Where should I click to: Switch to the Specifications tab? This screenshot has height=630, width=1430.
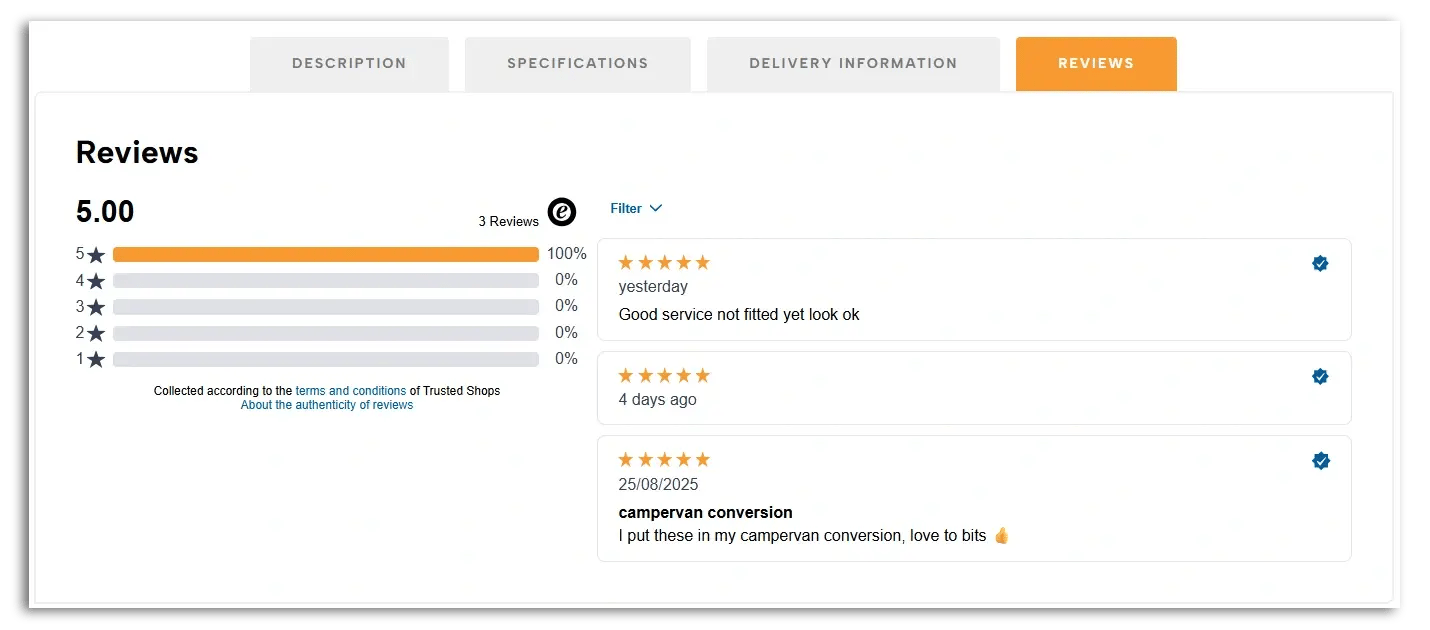pos(577,63)
